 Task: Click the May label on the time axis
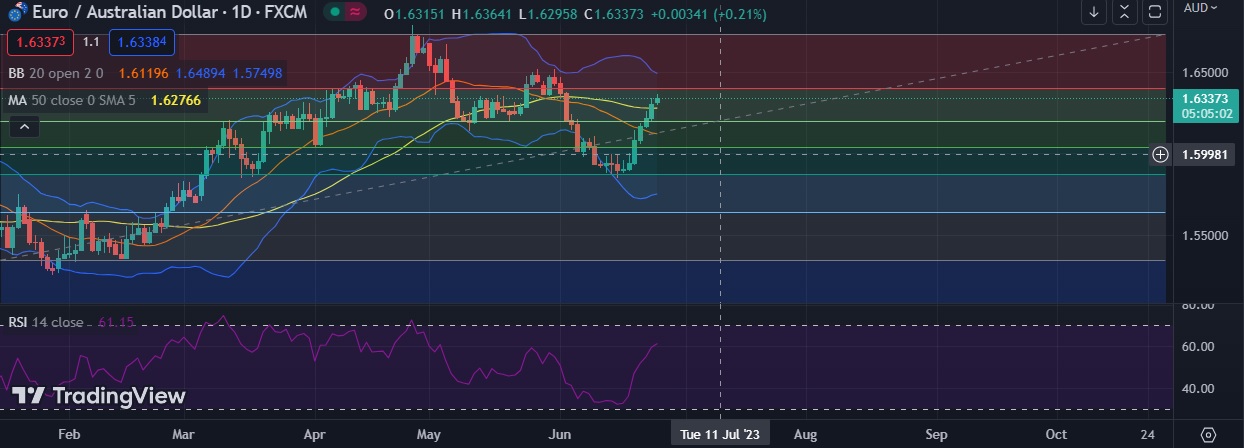tap(429, 435)
